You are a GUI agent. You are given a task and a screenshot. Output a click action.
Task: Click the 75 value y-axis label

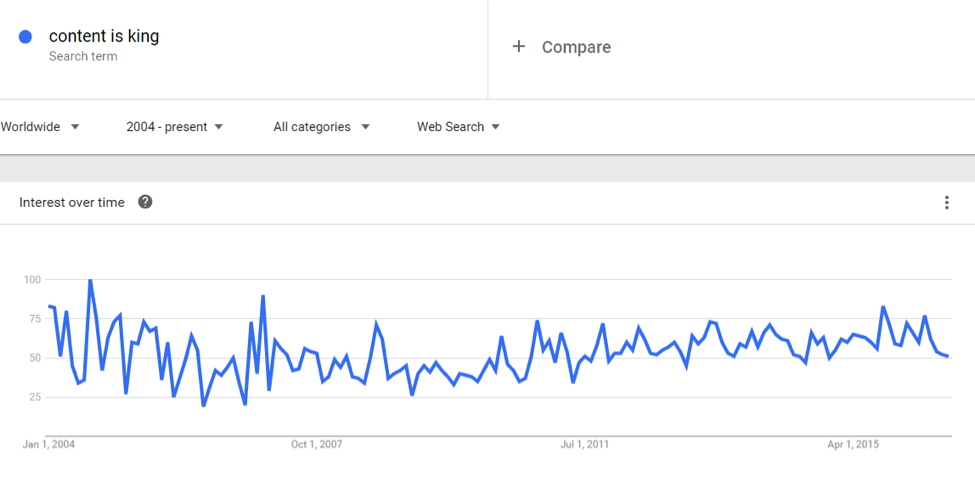pyautogui.click(x=34, y=319)
